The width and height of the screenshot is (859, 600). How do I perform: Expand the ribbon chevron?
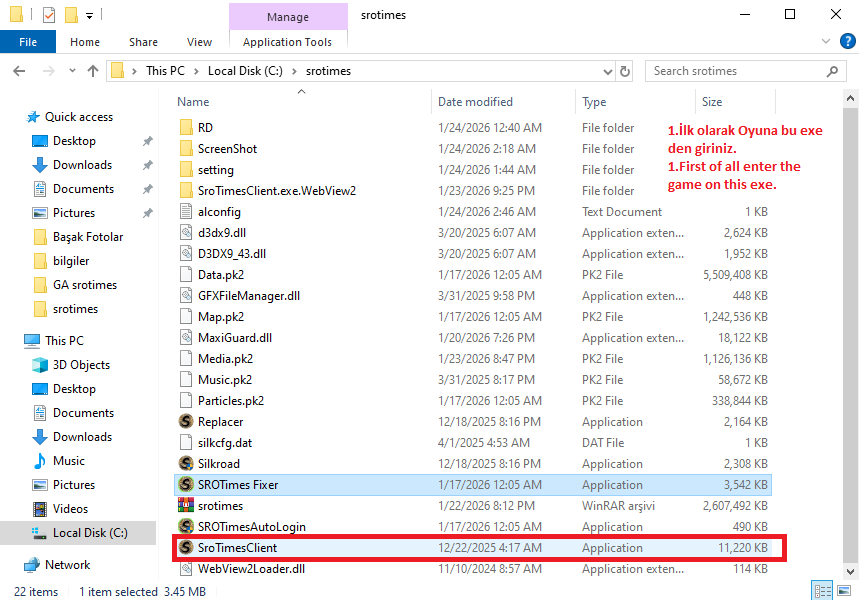tap(826, 42)
